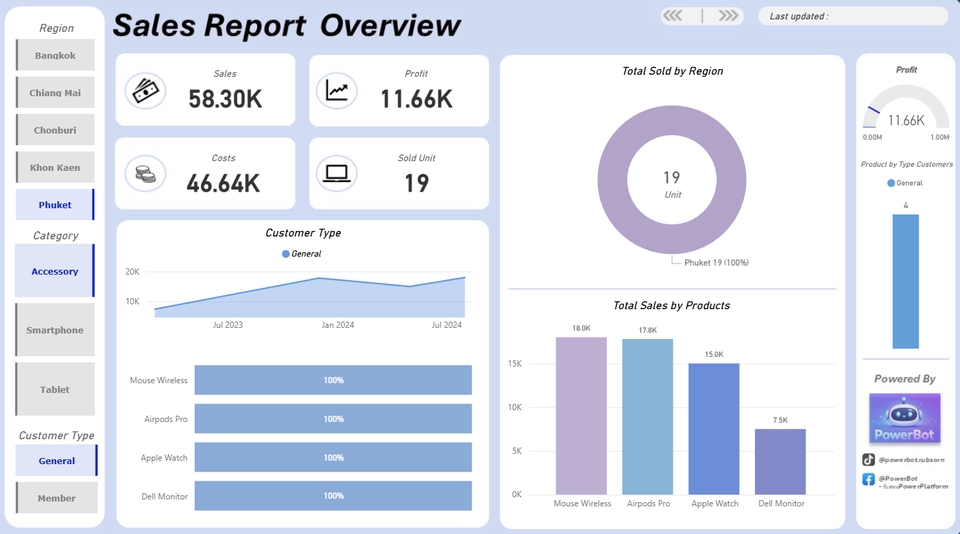The height and width of the screenshot is (534, 960).
Task: Click the 58.30K sales value
Action: (225, 99)
